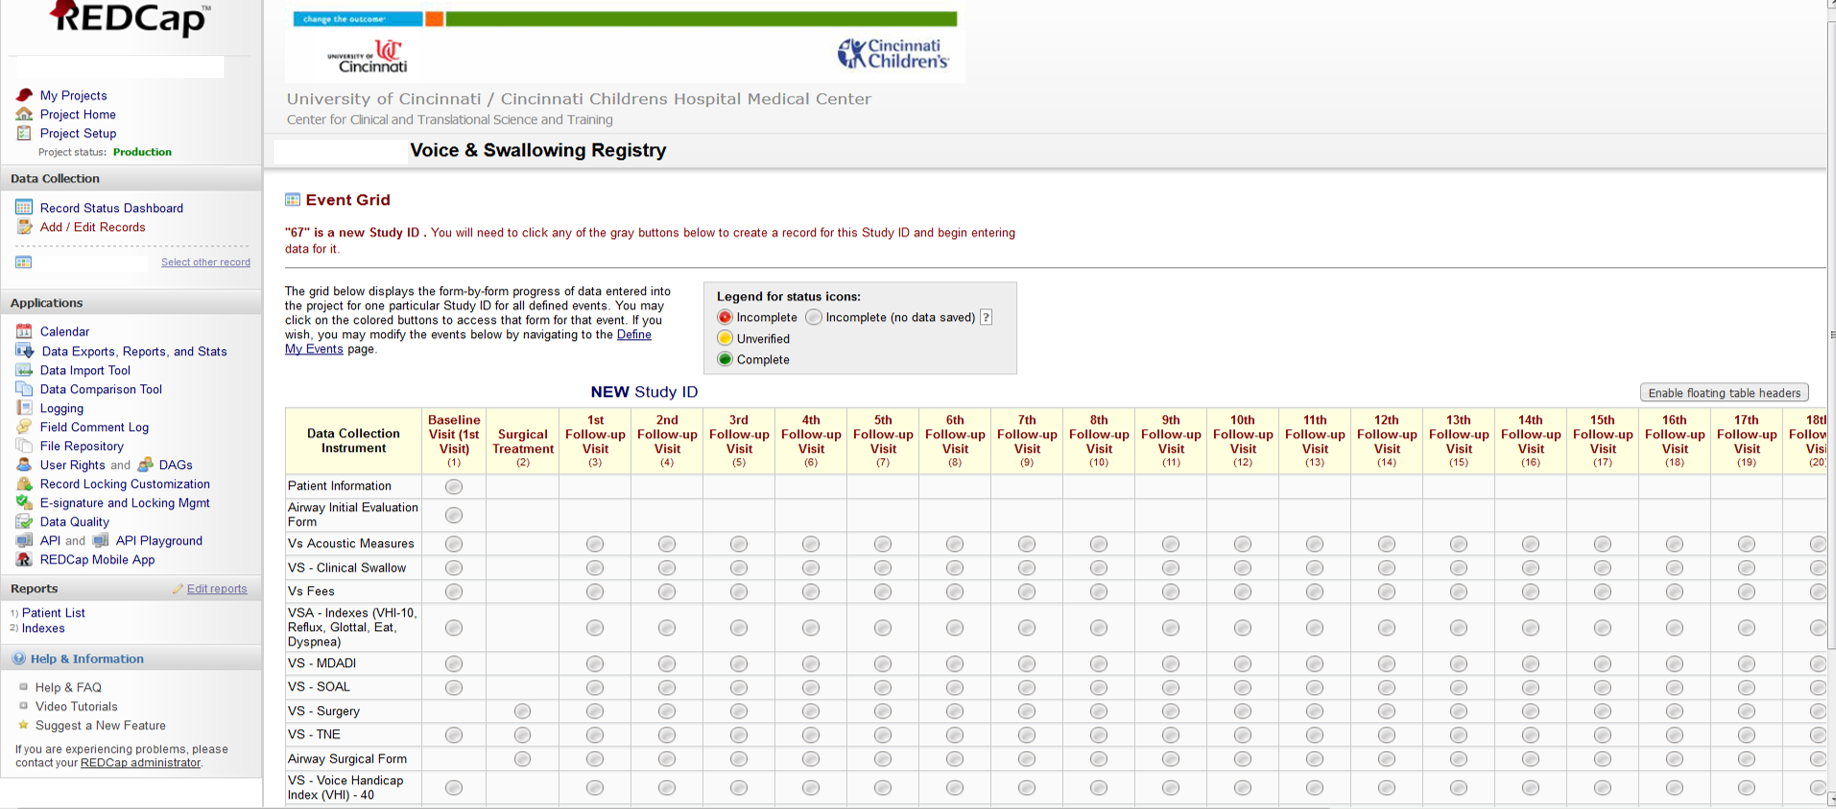Click the legend help question mark icon

[x=986, y=317]
